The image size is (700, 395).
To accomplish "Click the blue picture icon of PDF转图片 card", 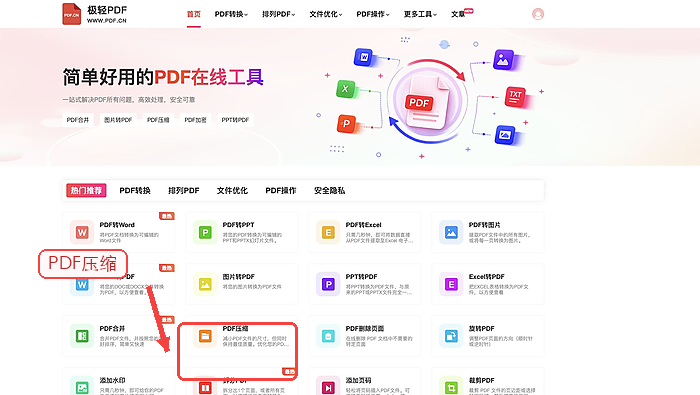I will pos(451,232).
